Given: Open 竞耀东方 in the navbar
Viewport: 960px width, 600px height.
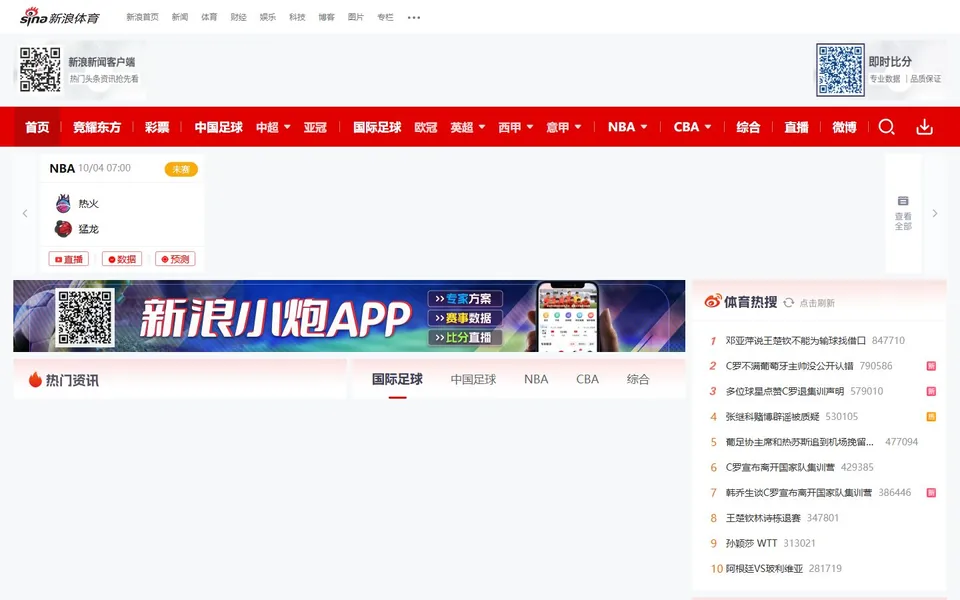Looking at the screenshot, I should point(97,127).
